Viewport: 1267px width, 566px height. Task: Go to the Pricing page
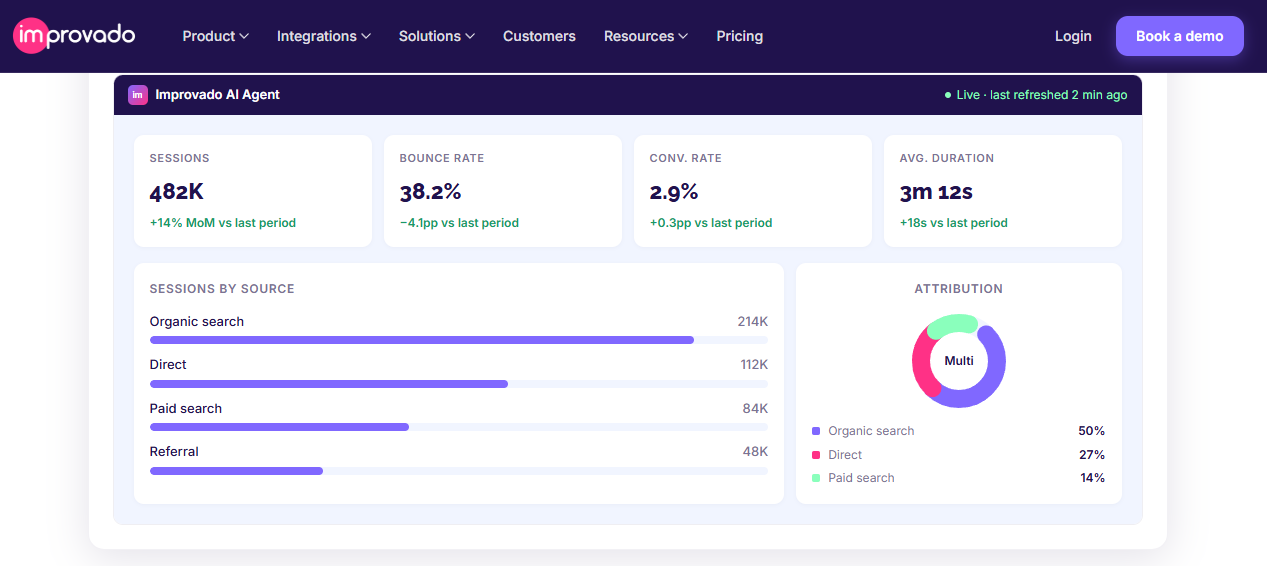click(739, 36)
